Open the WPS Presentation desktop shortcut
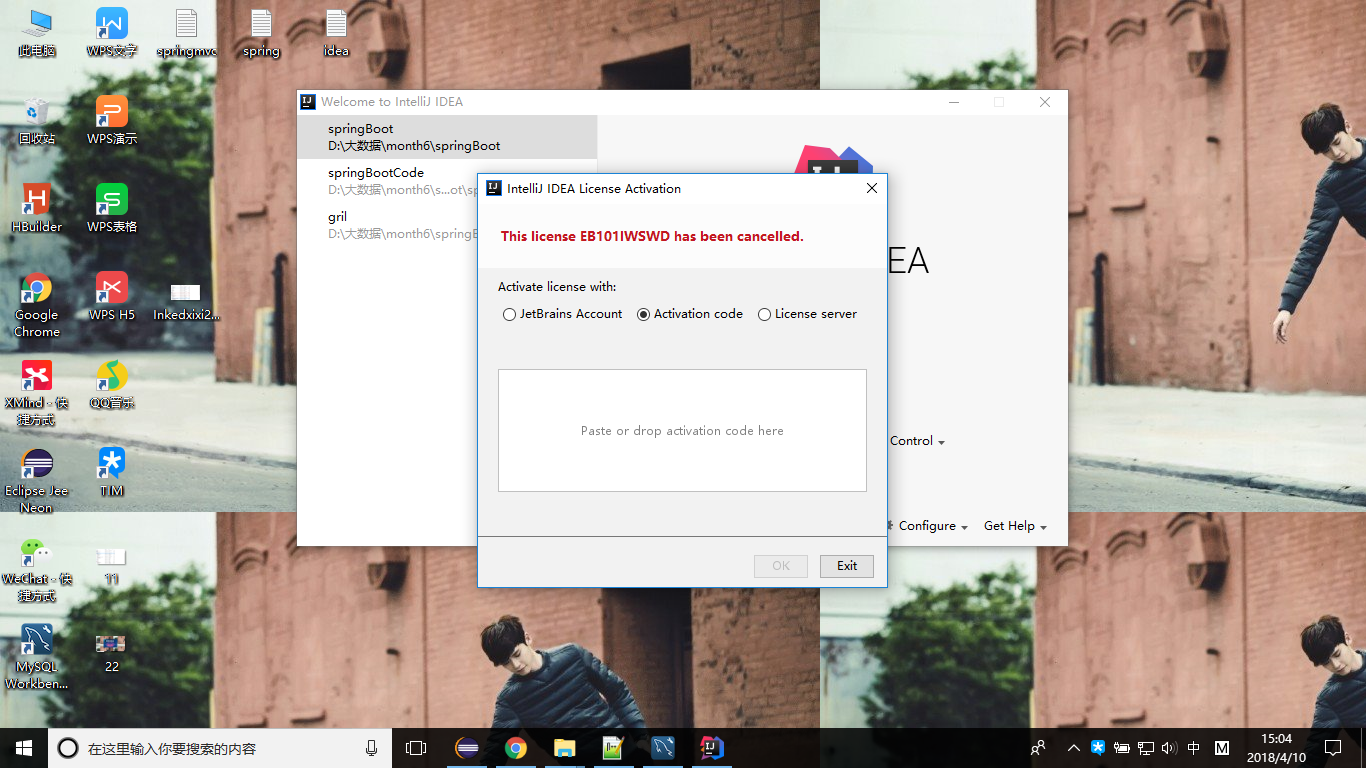Screen dimensions: 1366x768 point(112,121)
